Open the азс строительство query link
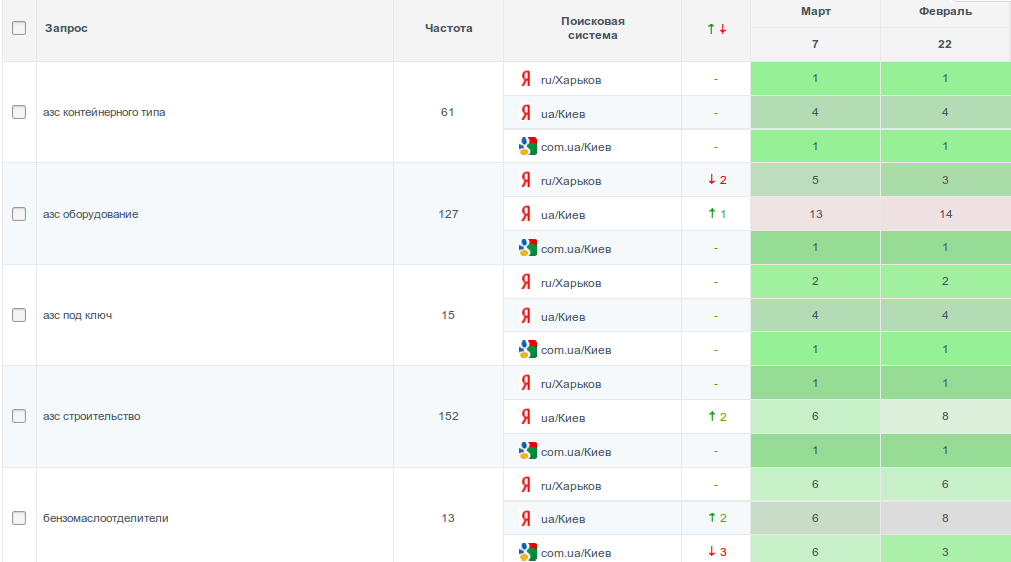Viewport: 1011px width, 562px height. [92, 416]
